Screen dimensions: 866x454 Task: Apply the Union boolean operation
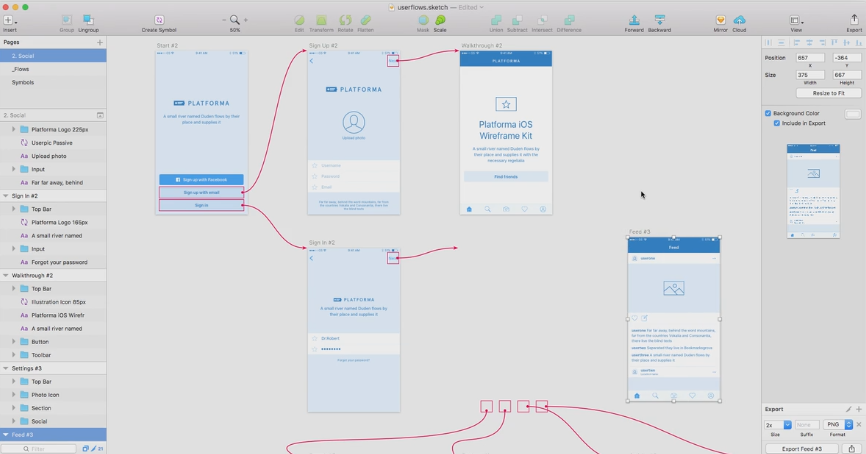coord(496,20)
